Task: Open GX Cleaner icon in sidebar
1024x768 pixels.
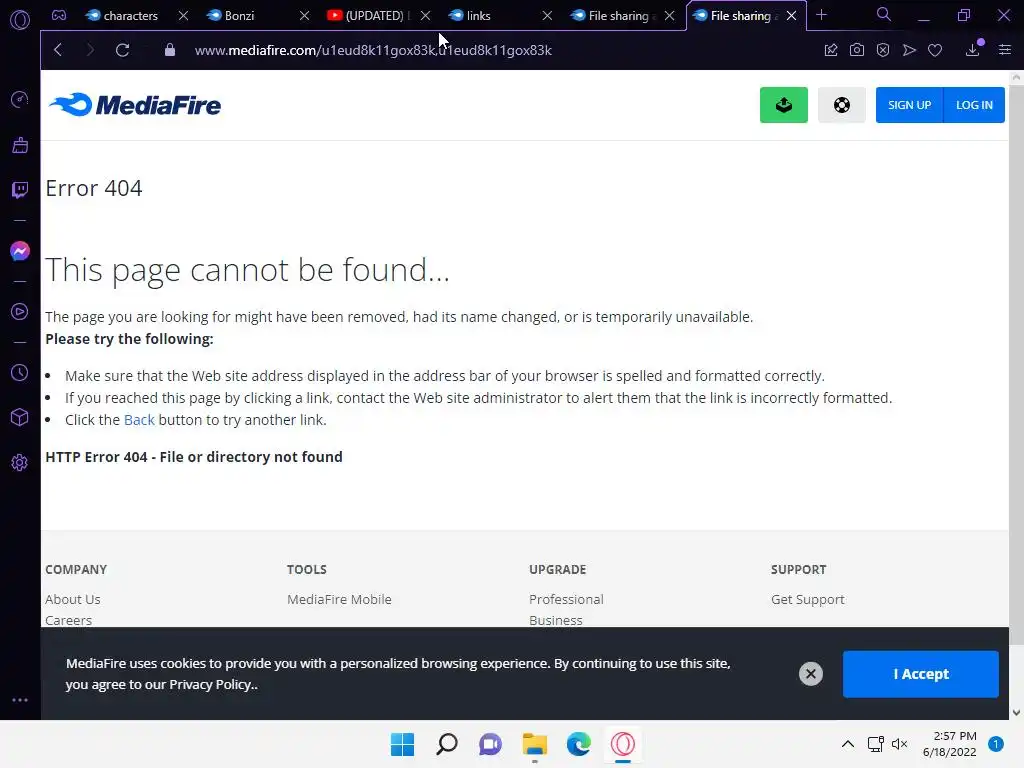Action: [20, 145]
